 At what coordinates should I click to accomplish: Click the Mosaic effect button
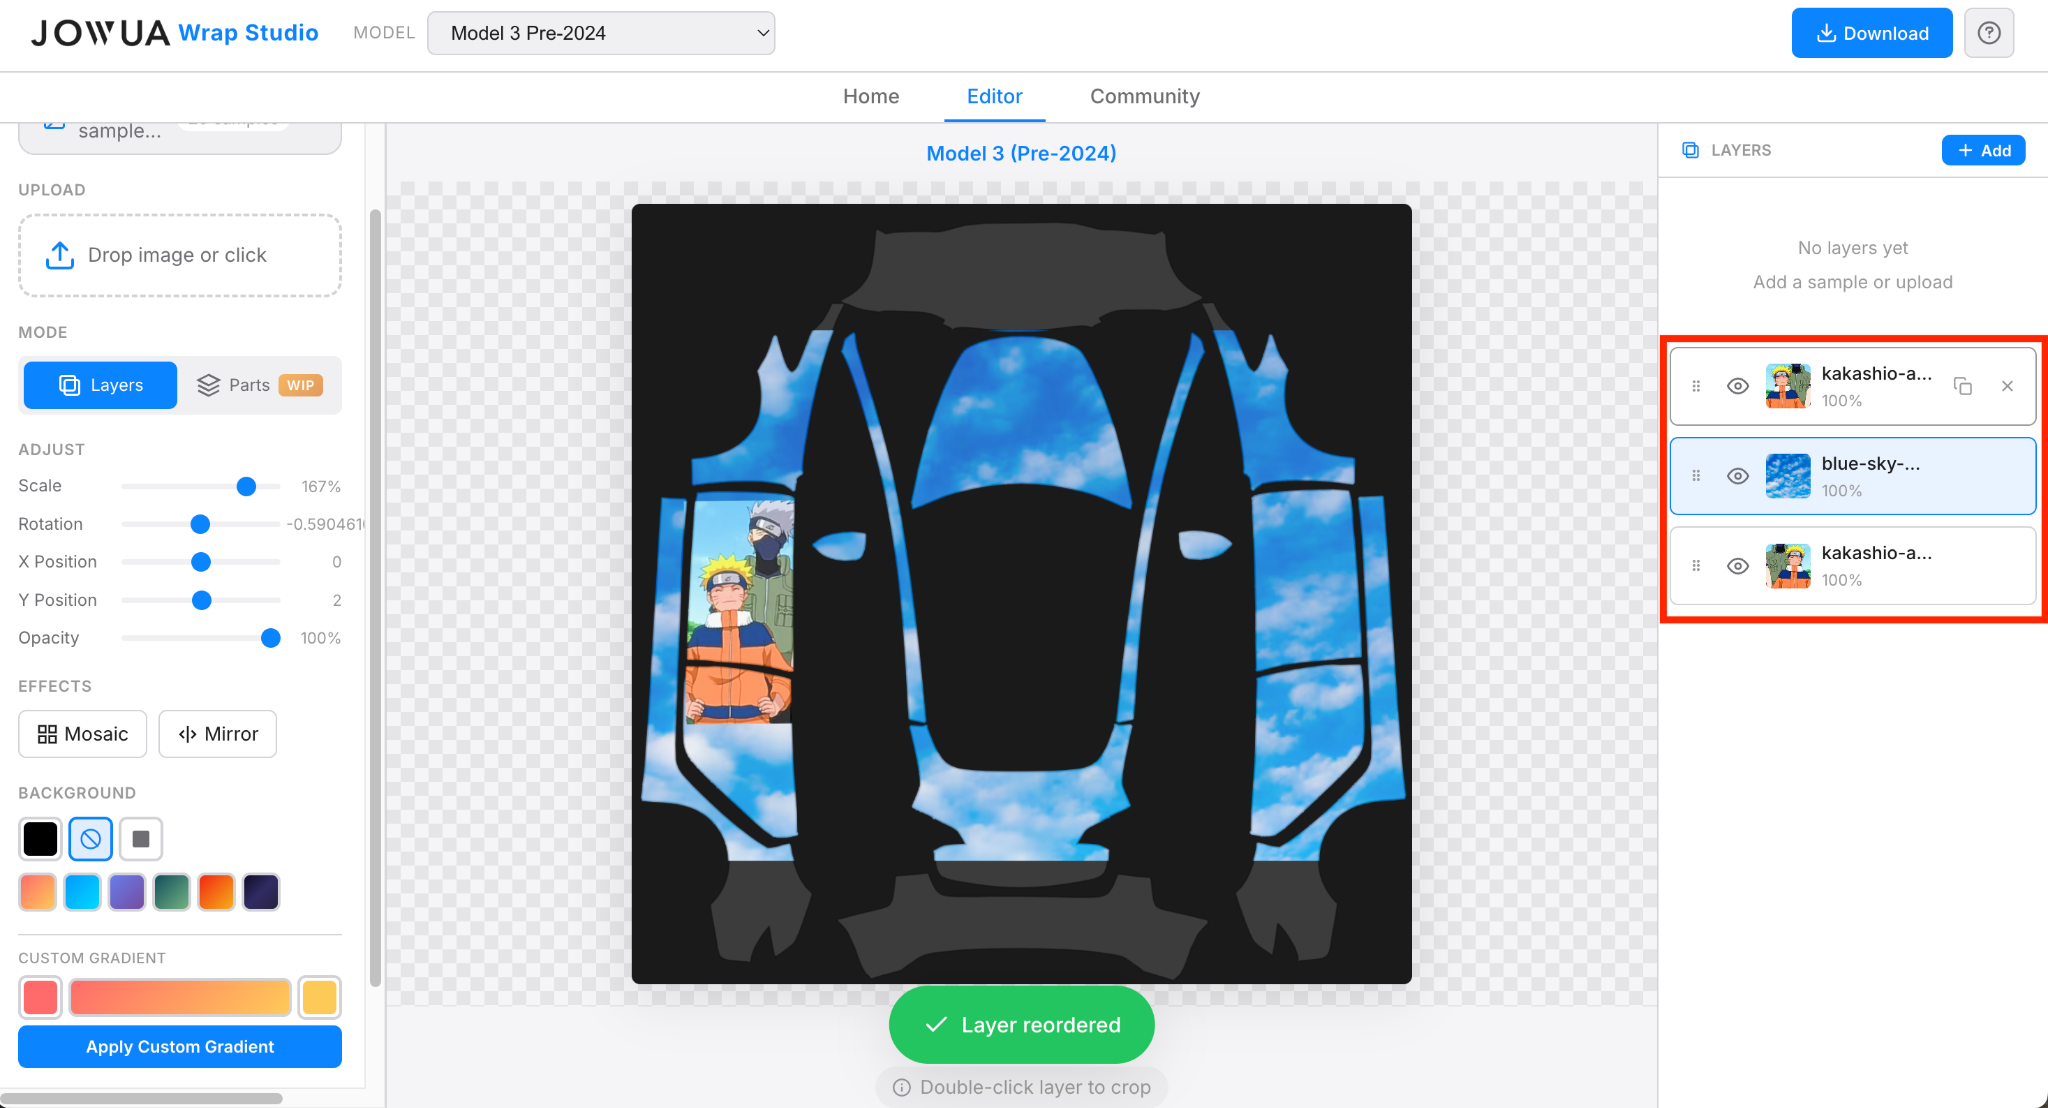83,734
